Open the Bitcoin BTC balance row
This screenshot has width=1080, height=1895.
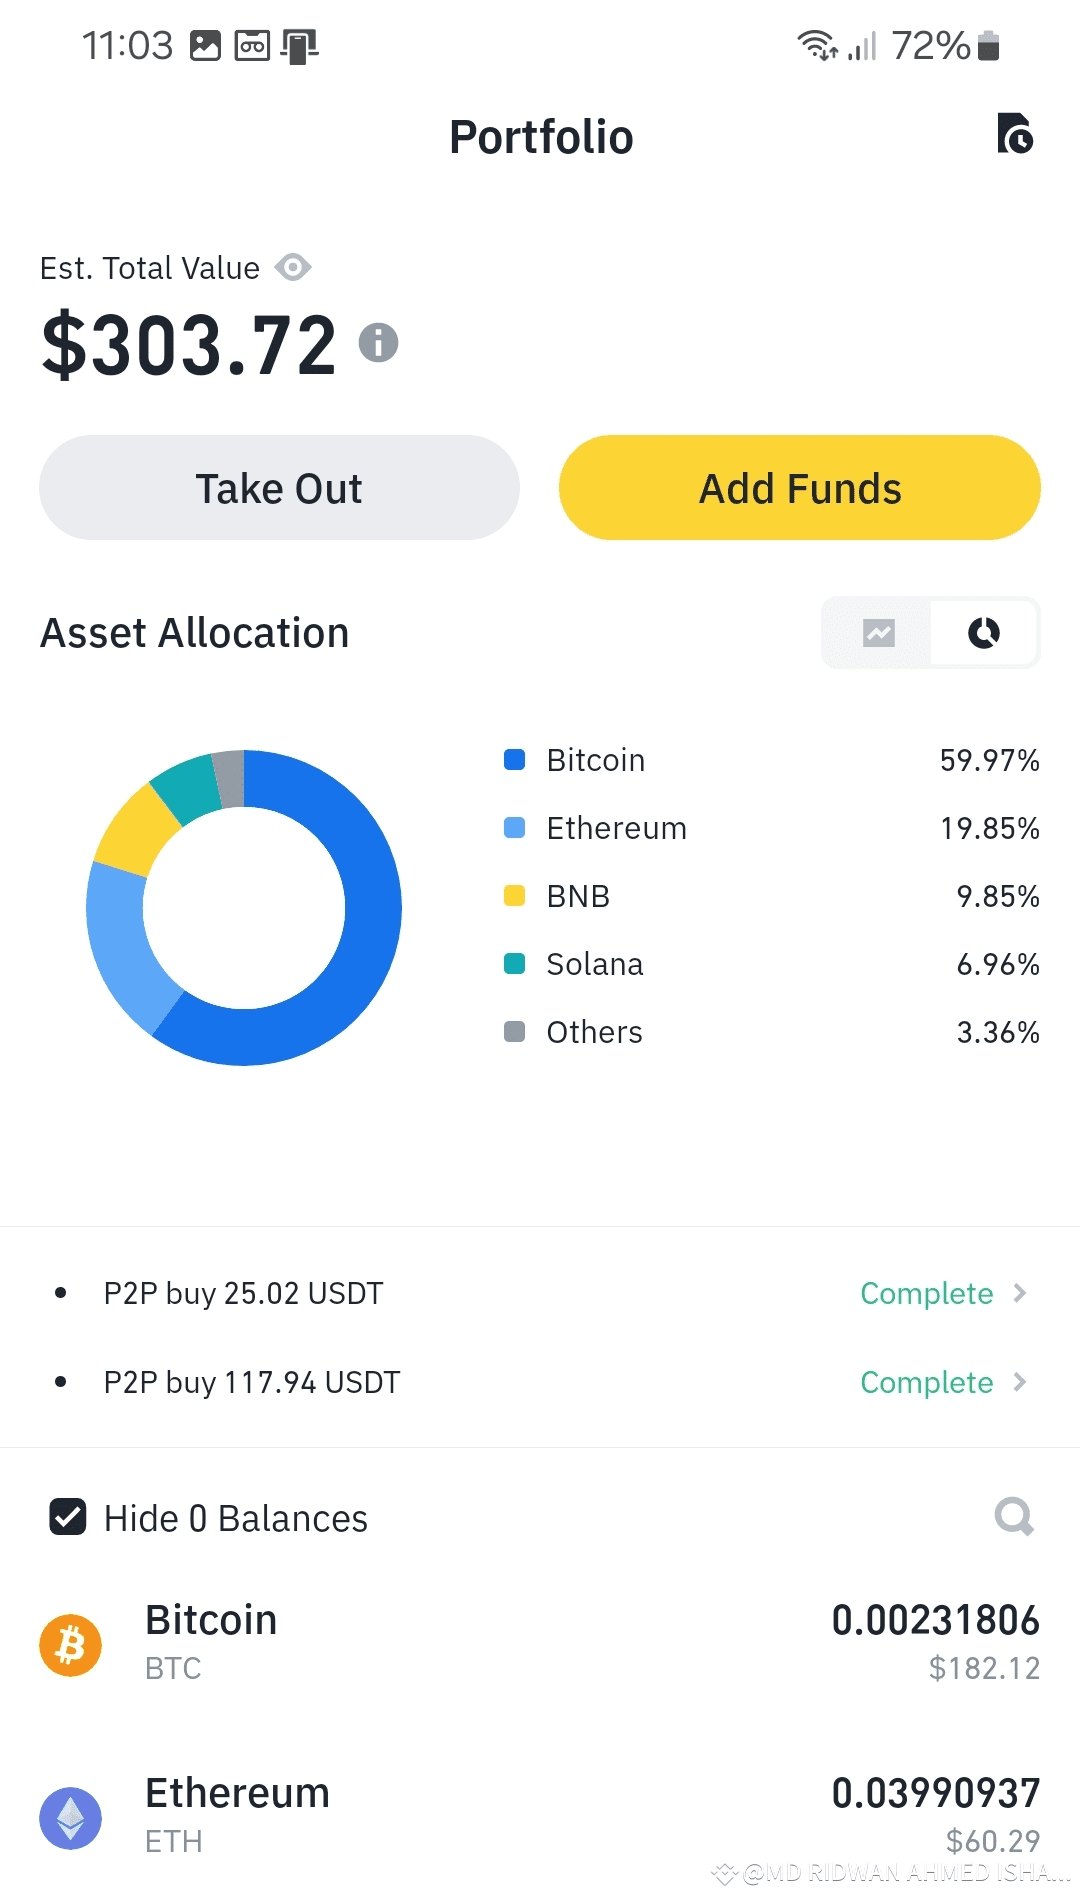click(x=540, y=1645)
